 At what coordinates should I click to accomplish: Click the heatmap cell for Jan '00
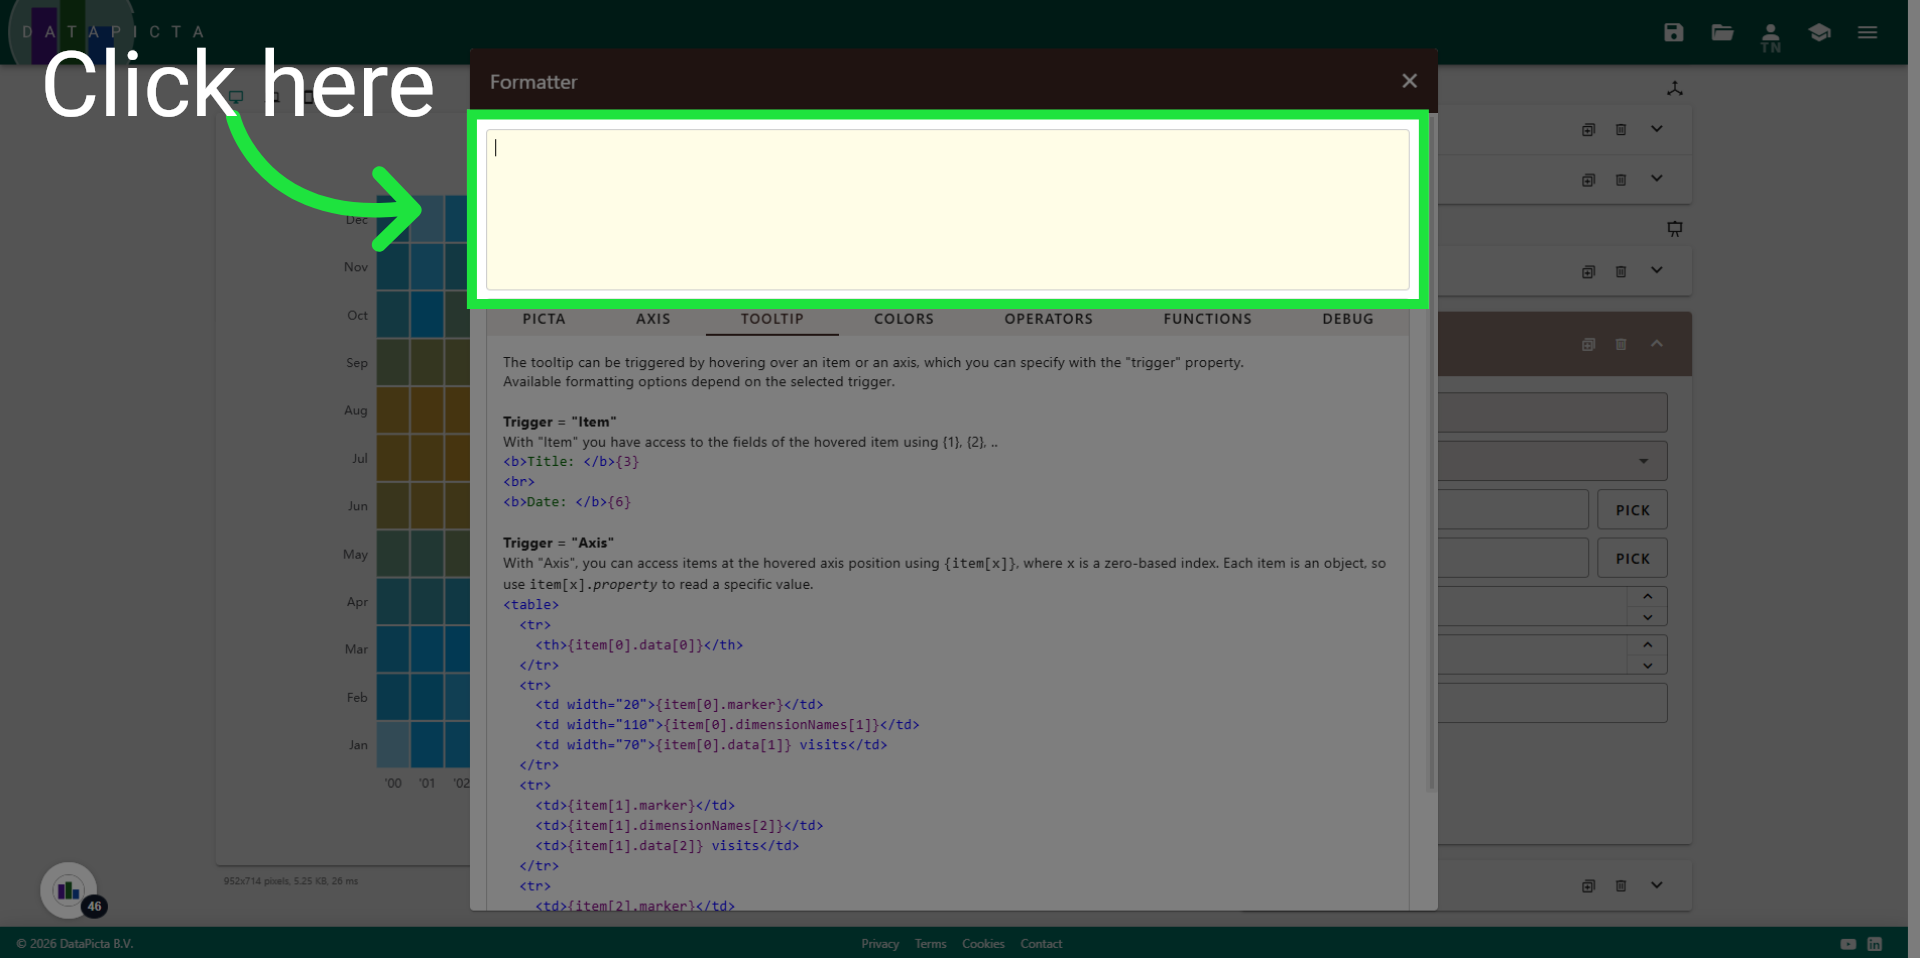click(x=393, y=745)
